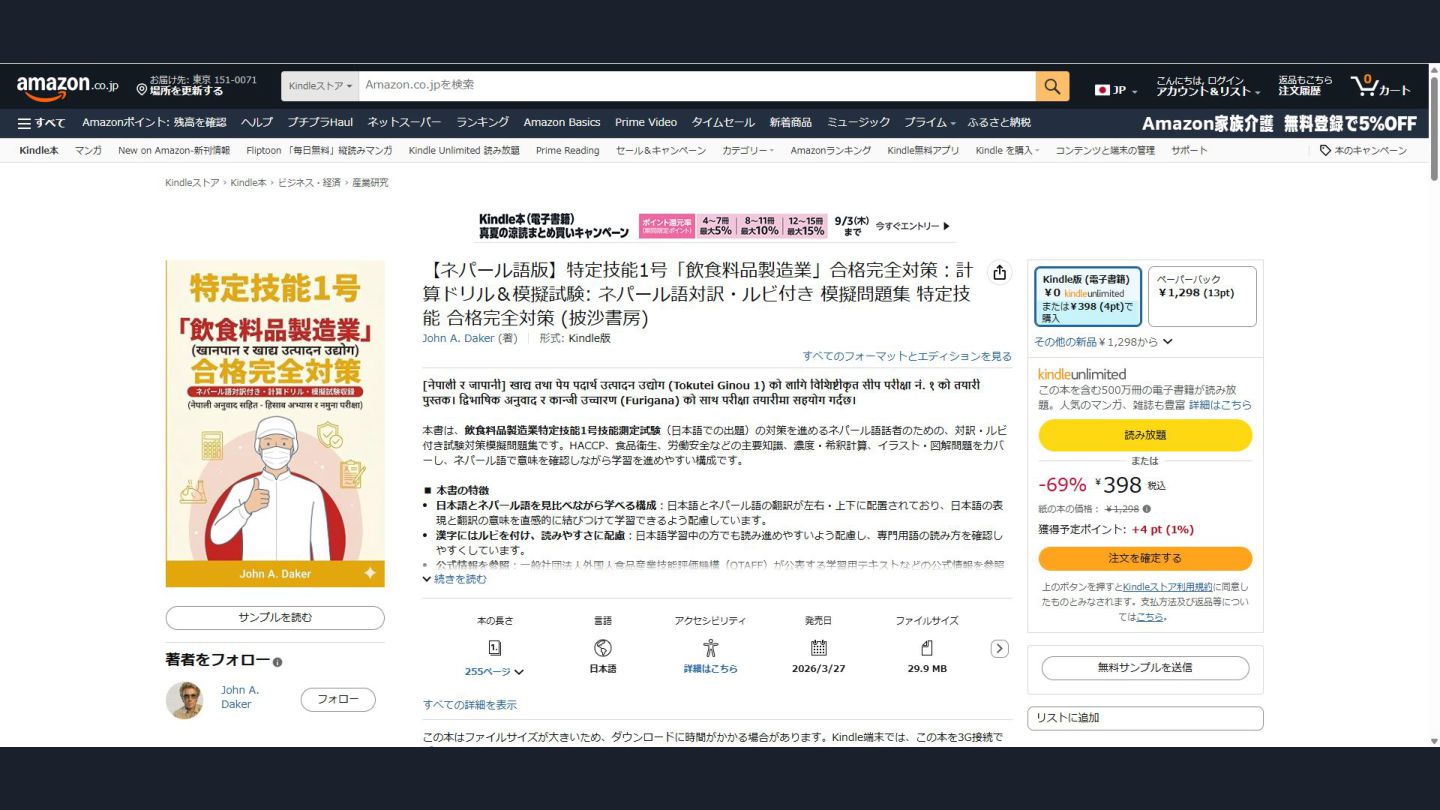Open the shopping cart icon
The image size is (1440, 810).
[x=1381, y=86]
